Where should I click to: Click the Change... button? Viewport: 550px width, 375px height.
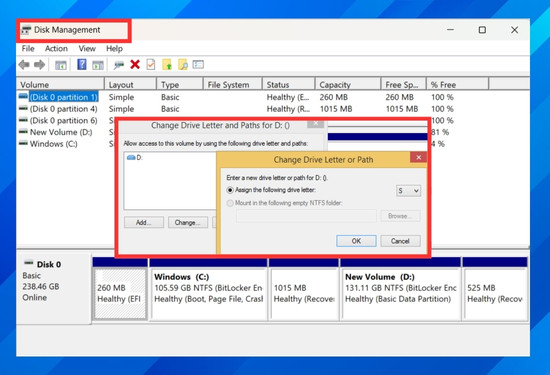pos(188,222)
